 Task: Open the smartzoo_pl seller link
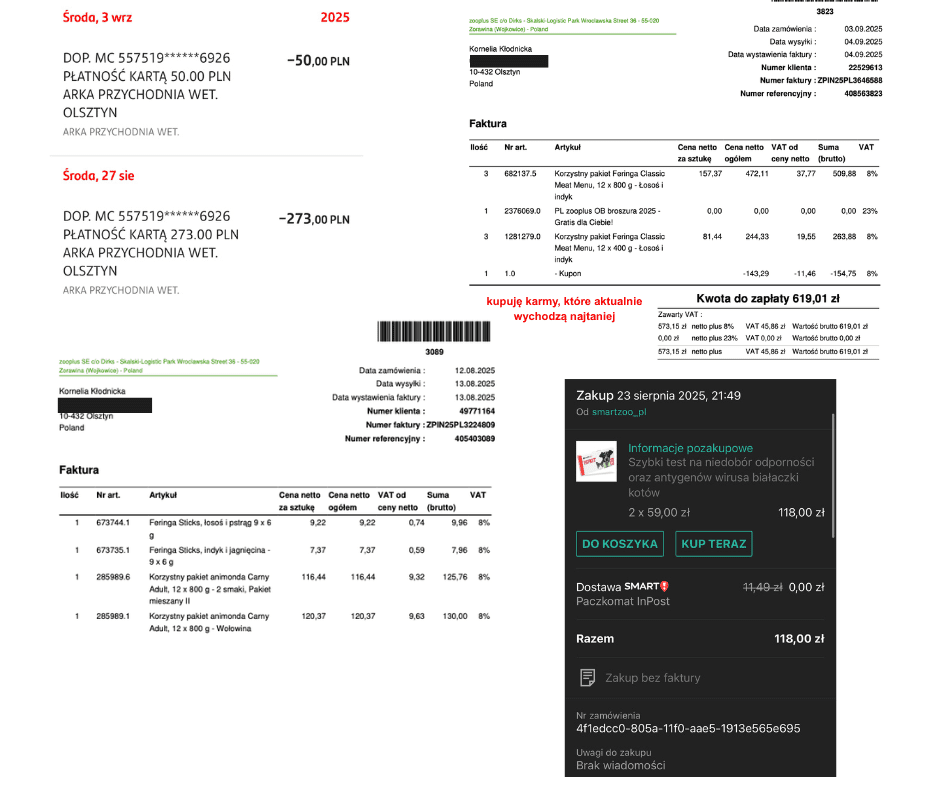619,412
